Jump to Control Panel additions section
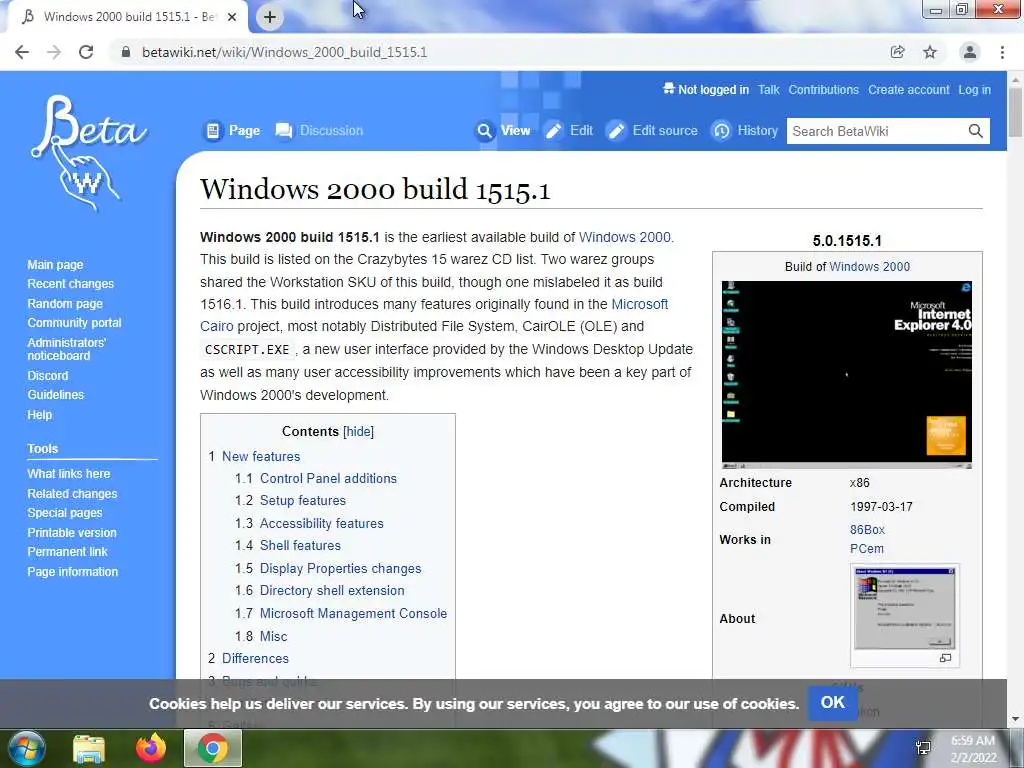The width and height of the screenshot is (1024, 768). pyautogui.click(x=328, y=479)
